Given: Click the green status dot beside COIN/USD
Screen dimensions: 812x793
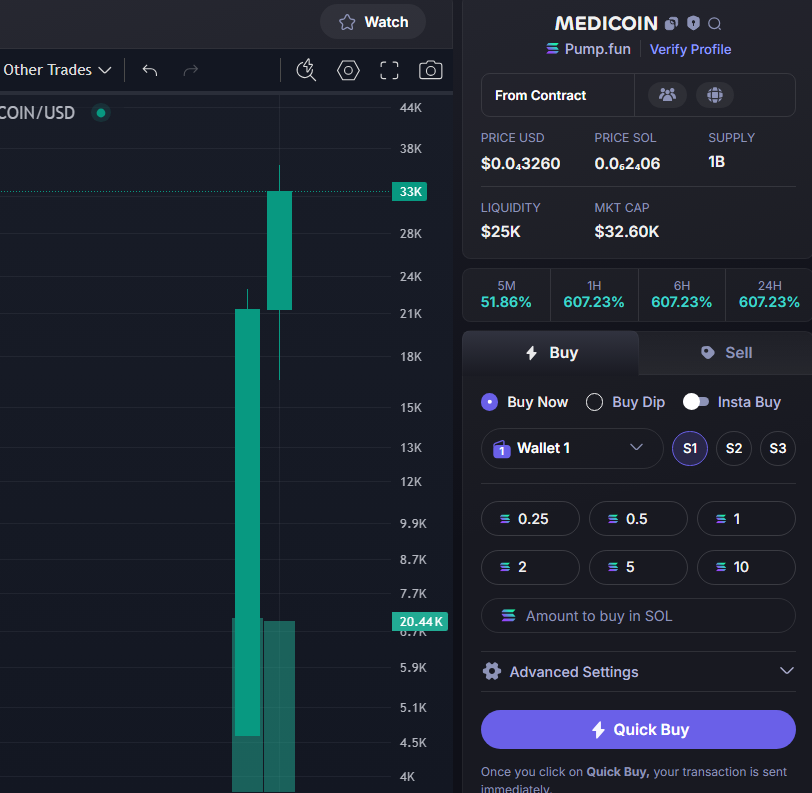Looking at the screenshot, I should tap(101, 112).
